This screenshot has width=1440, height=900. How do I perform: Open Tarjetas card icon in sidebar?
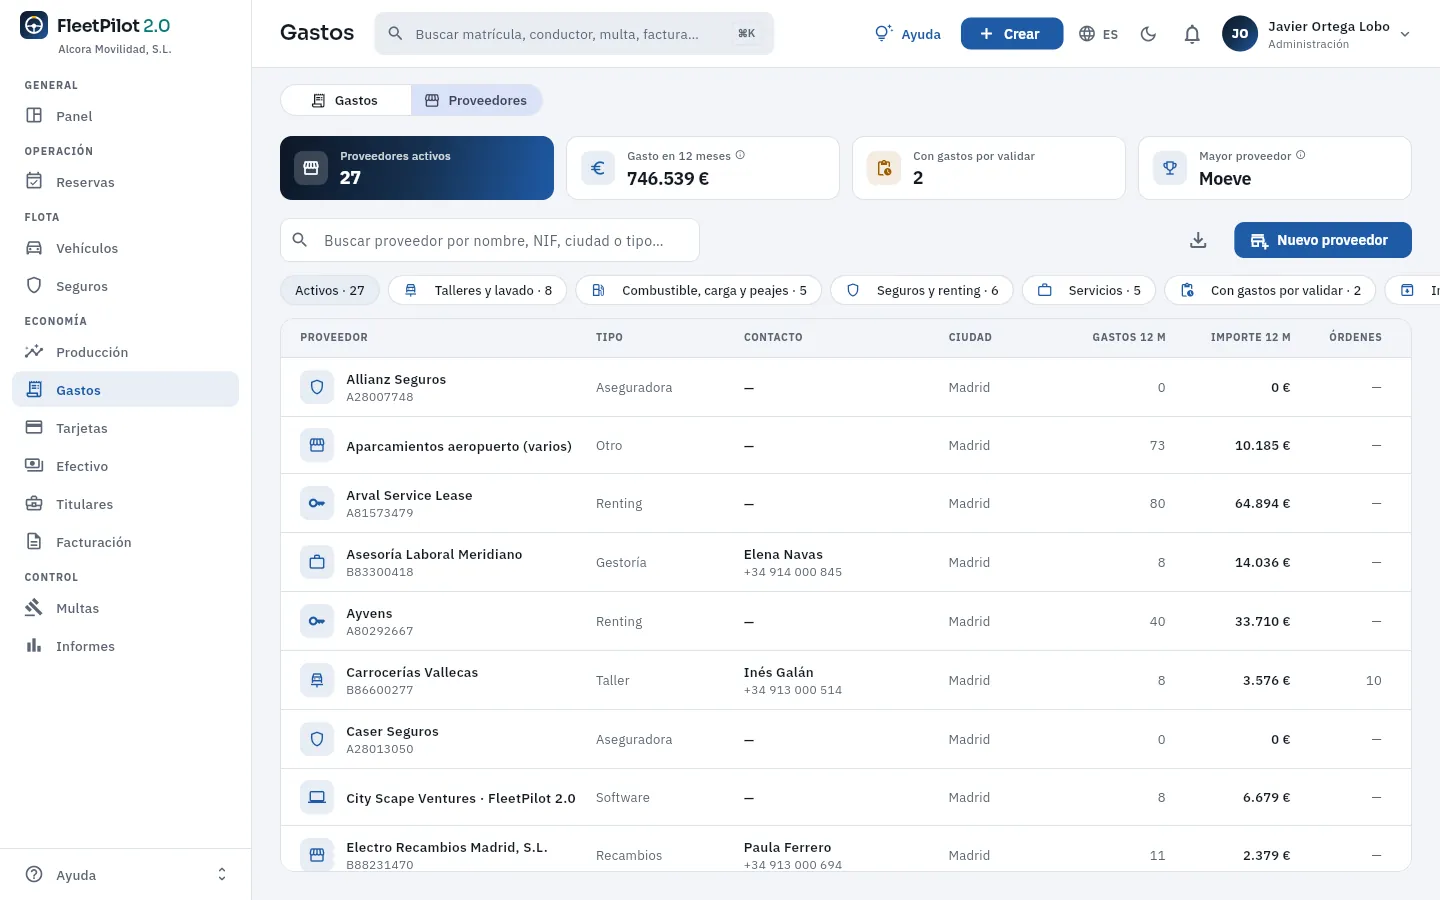click(x=34, y=428)
